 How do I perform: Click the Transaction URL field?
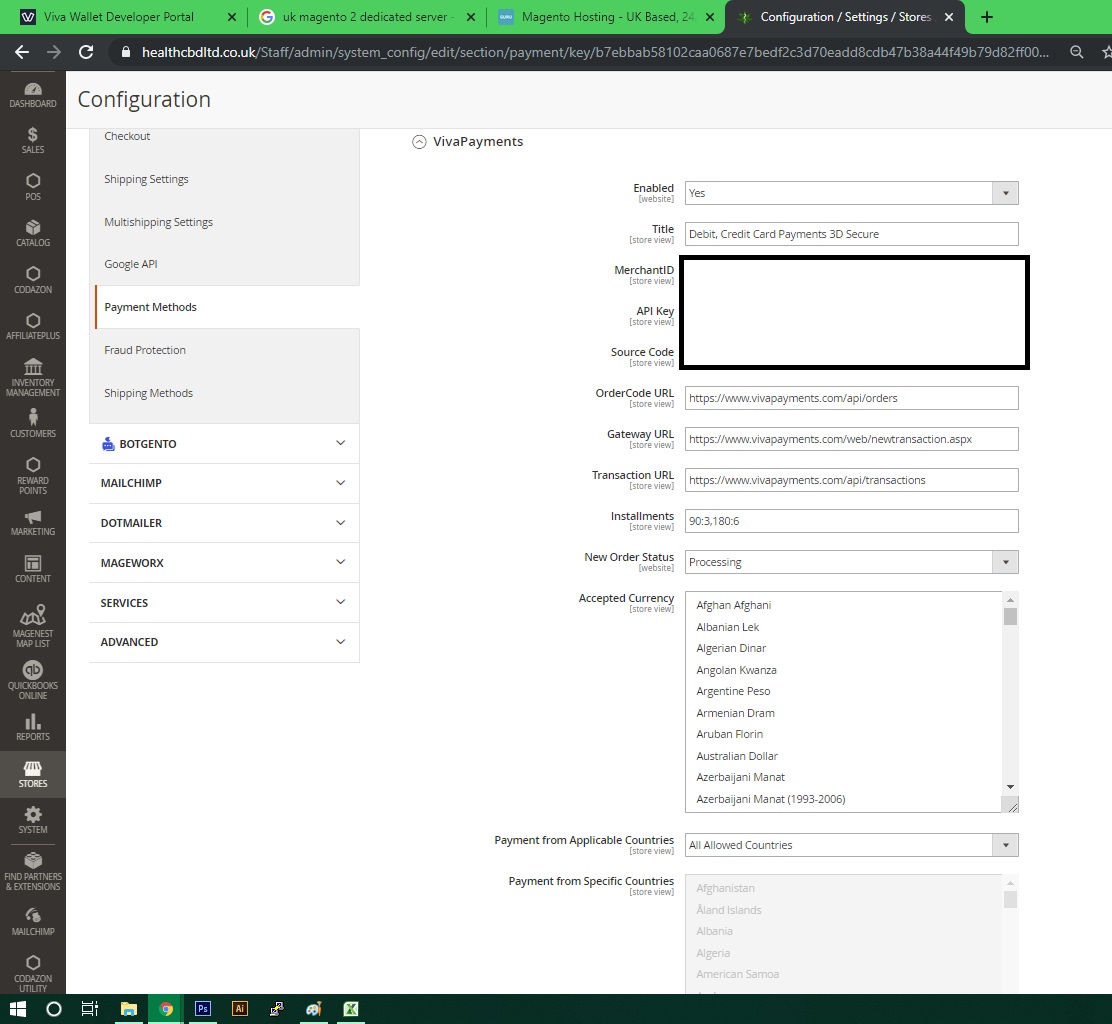click(x=851, y=480)
